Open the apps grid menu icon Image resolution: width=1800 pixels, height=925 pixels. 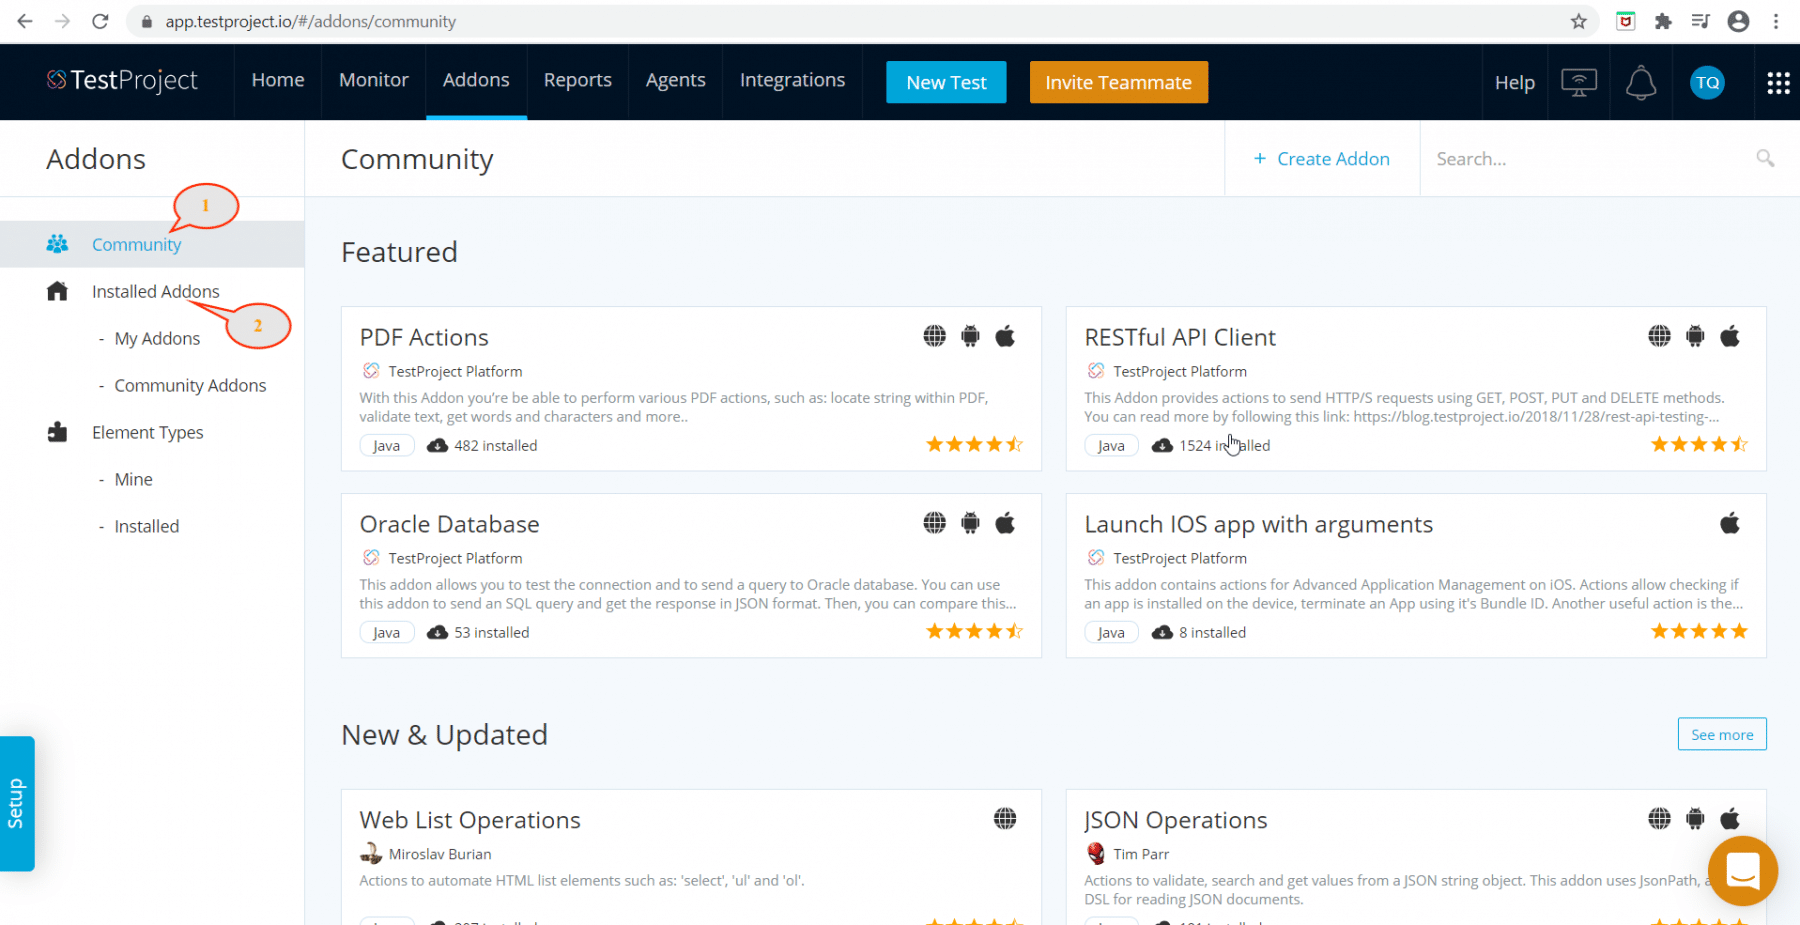pos(1778,83)
